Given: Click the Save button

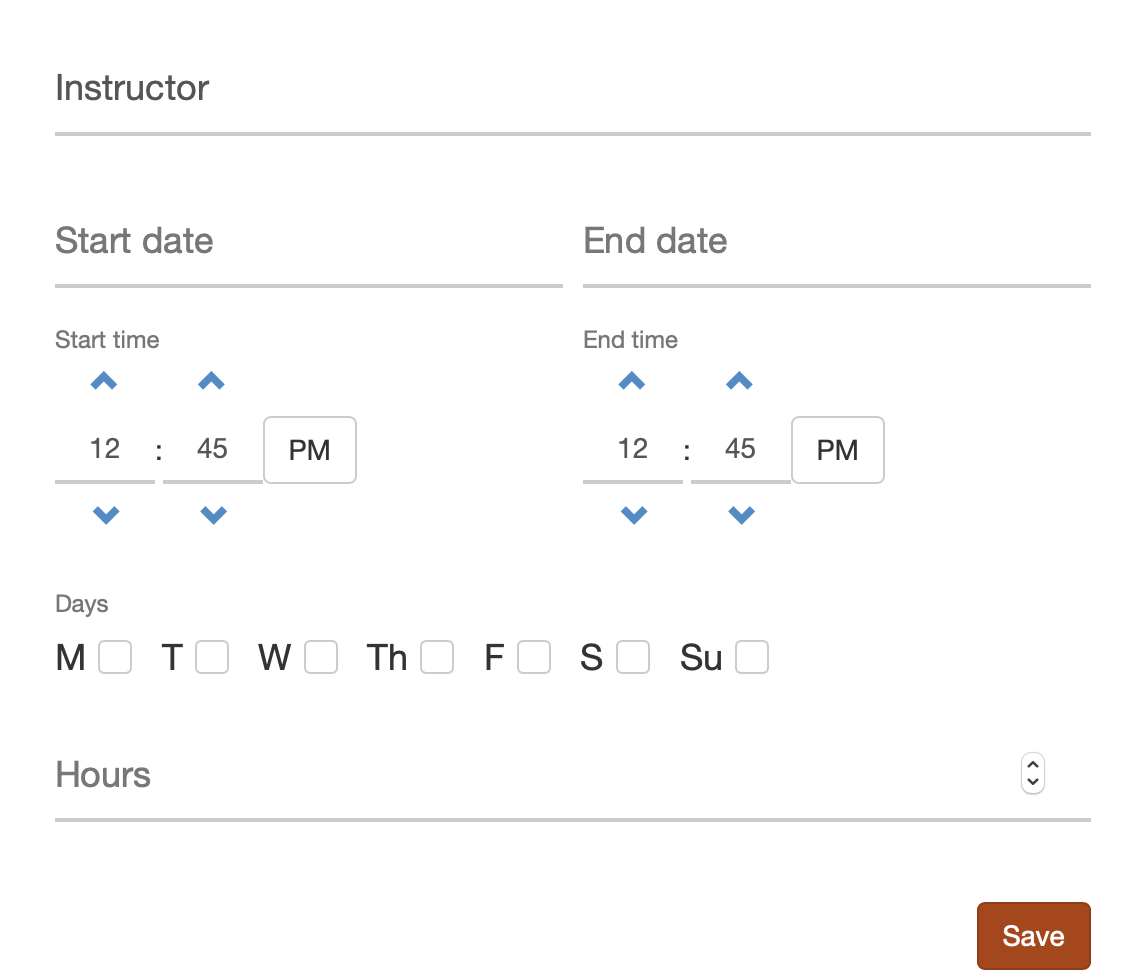Looking at the screenshot, I should 1033,935.
